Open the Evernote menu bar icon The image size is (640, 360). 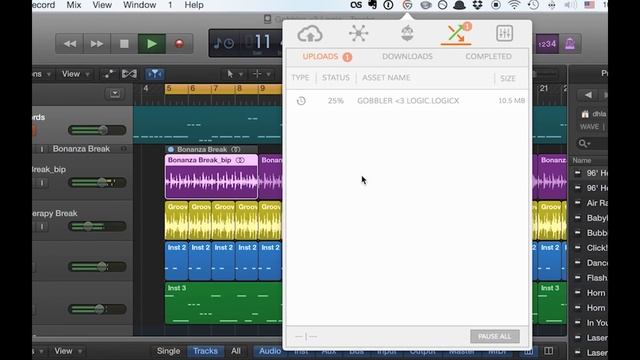[372, 5]
